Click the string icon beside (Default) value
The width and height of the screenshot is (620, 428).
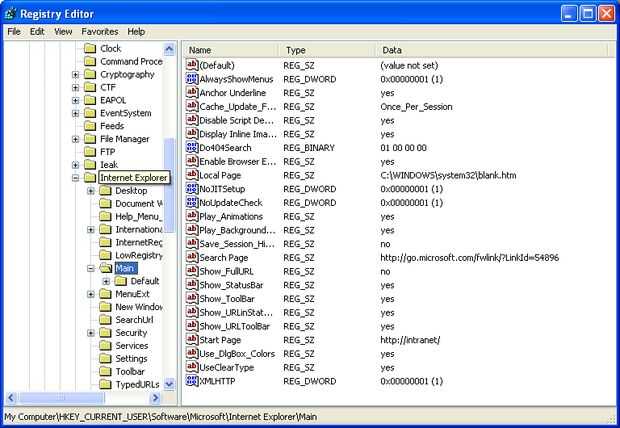[192, 65]
